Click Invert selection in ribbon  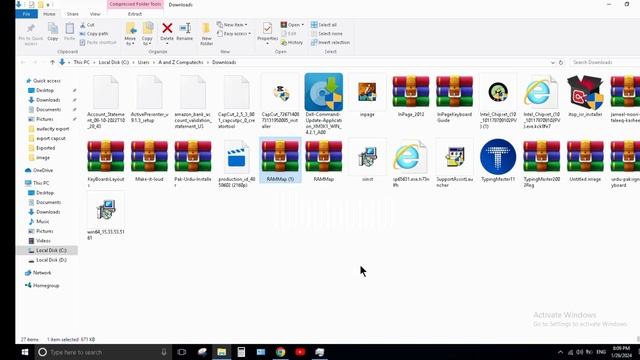pos(330,42)
